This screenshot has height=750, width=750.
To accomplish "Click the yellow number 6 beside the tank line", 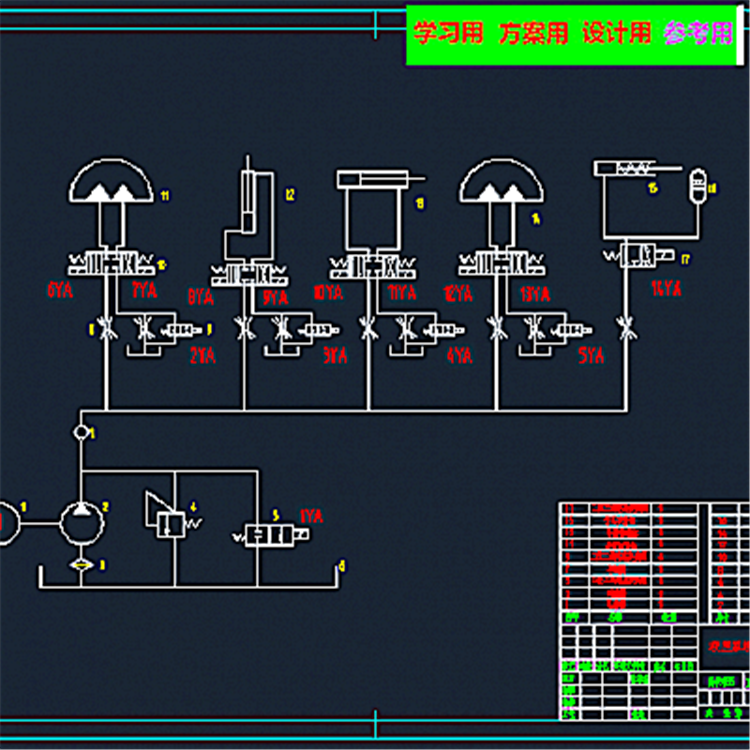I will pos(342,566).
